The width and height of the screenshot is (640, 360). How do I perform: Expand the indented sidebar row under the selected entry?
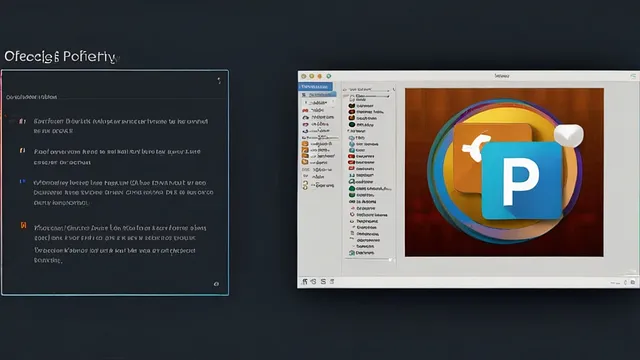320,102
